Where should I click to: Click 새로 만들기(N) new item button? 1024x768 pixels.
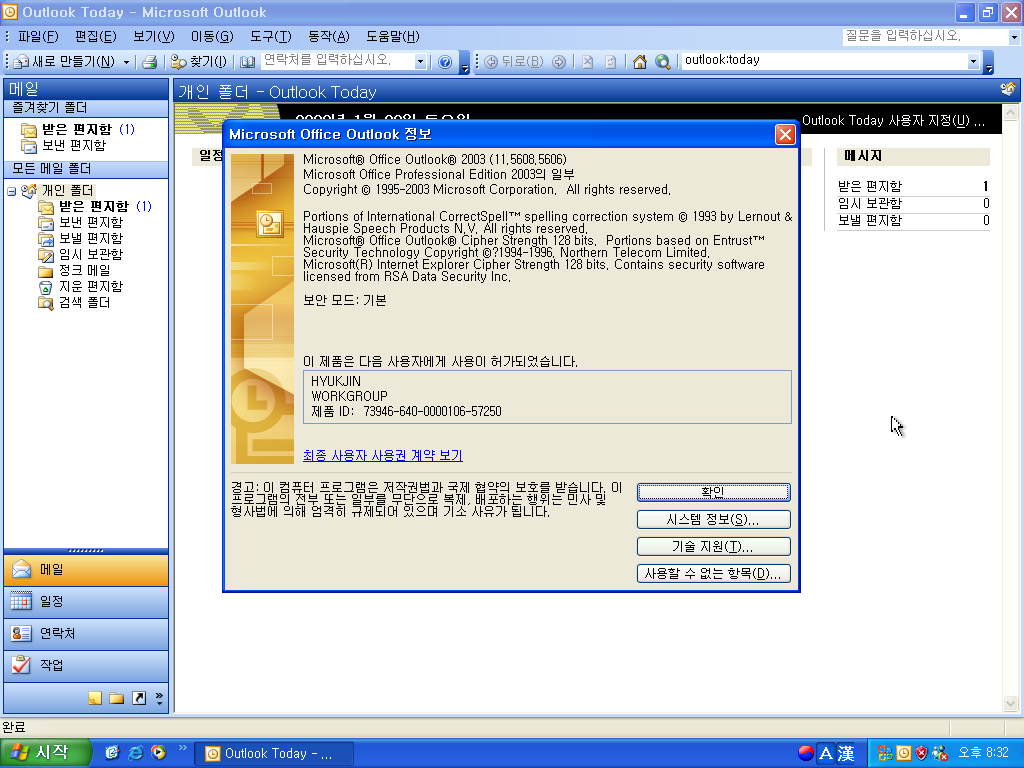click(x=64, y=62)
